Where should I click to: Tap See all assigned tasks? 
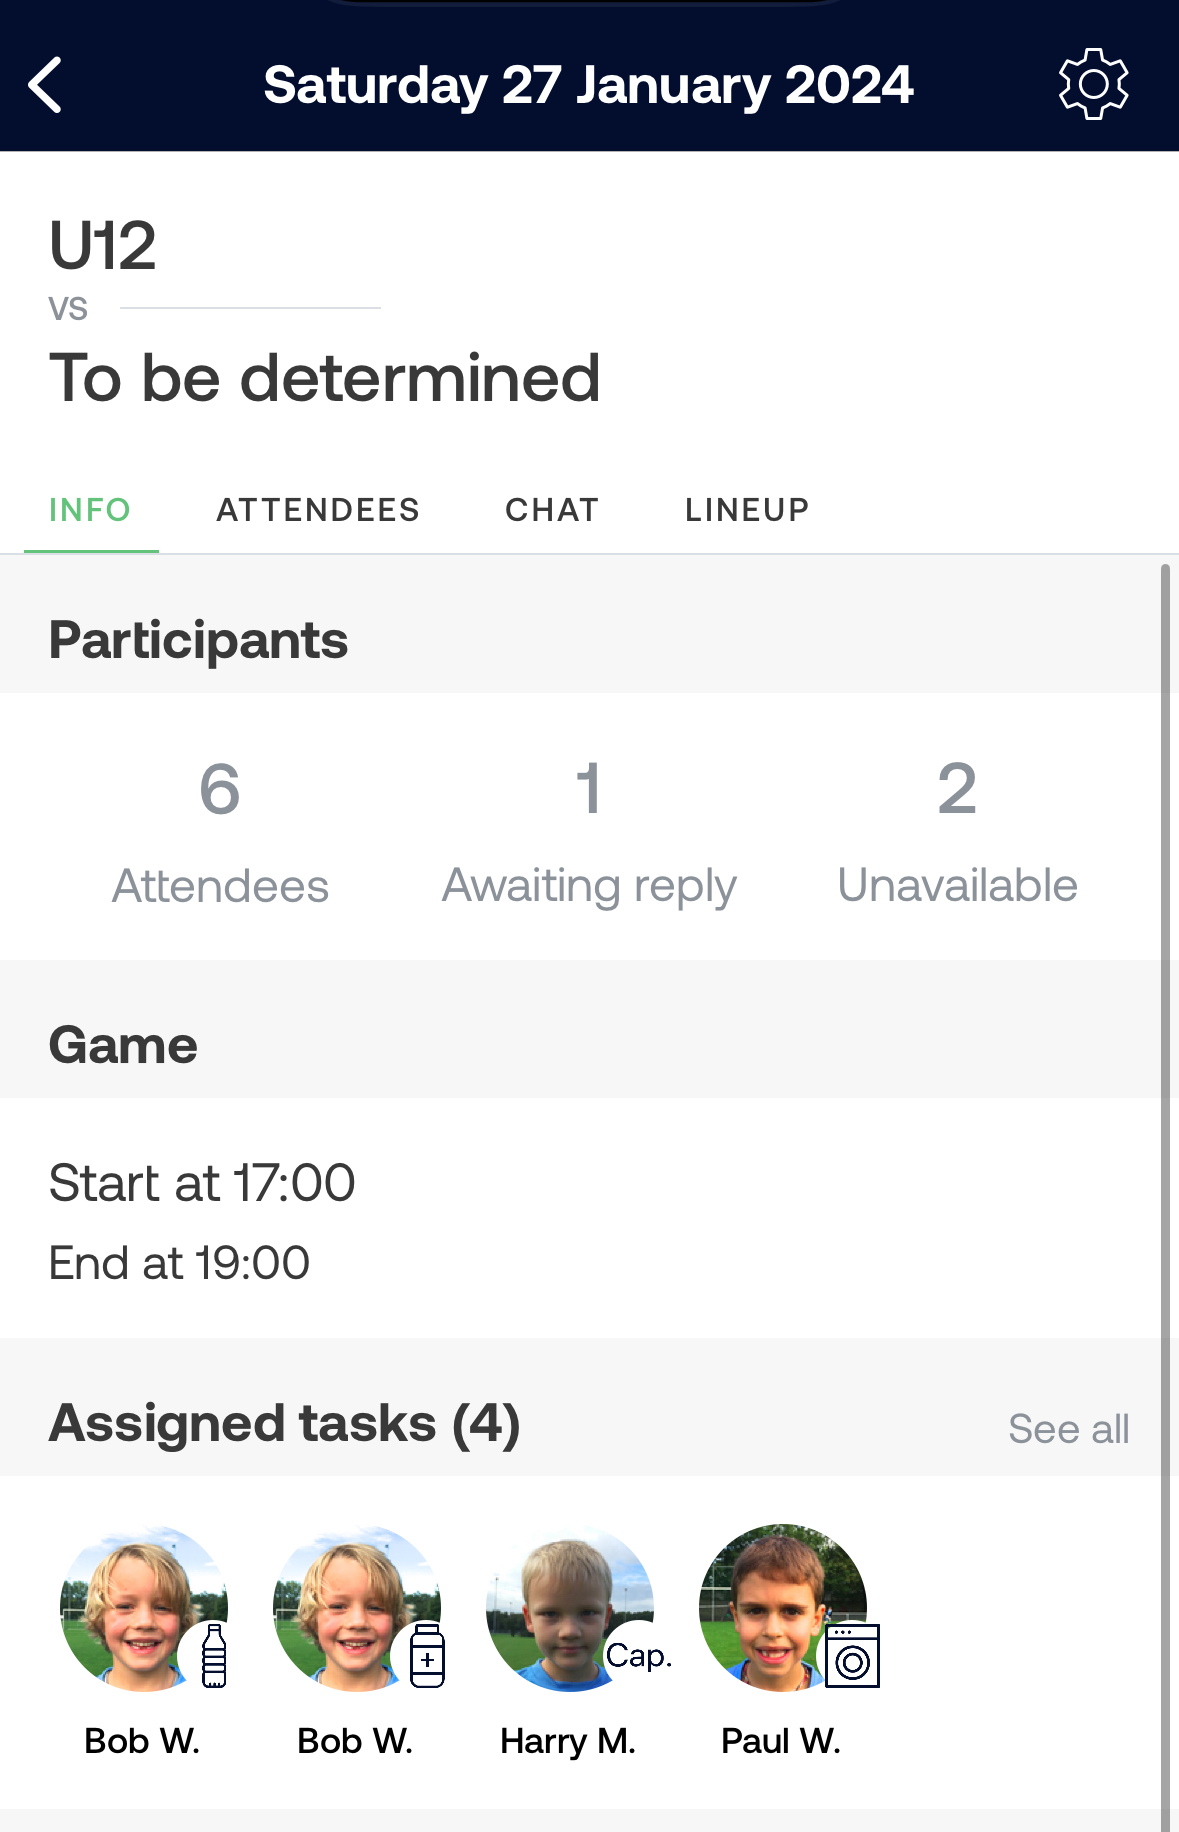click(1068, 1429)
